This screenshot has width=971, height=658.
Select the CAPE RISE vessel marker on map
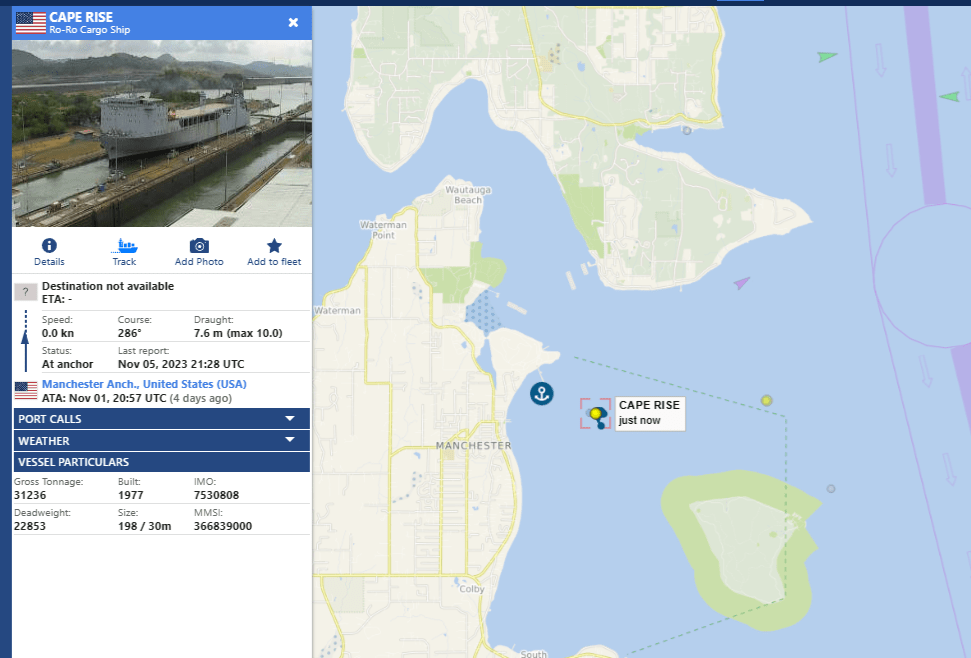pyautogui.click(x=597, y=414)
